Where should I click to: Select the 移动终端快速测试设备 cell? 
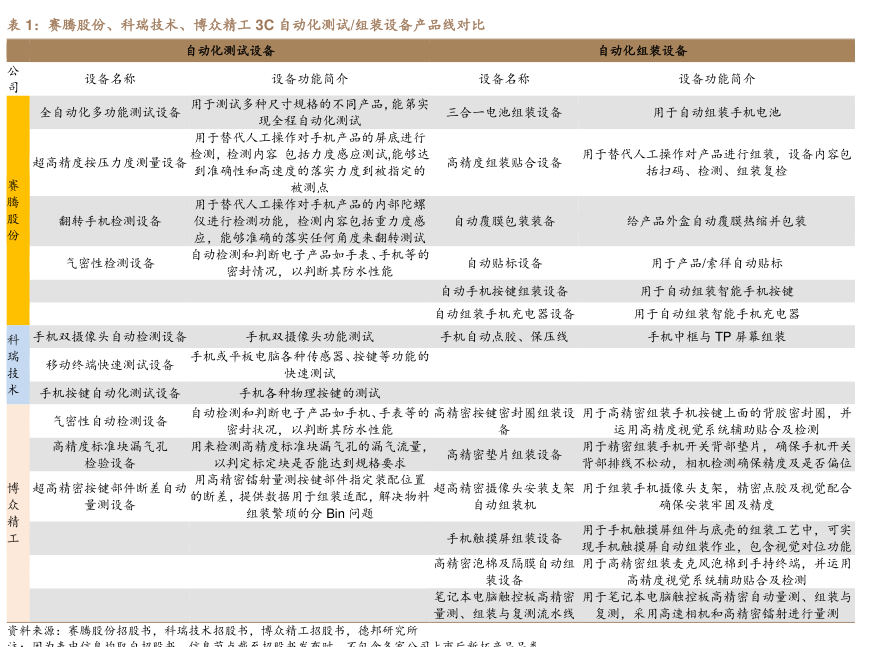tap(110, 365)
